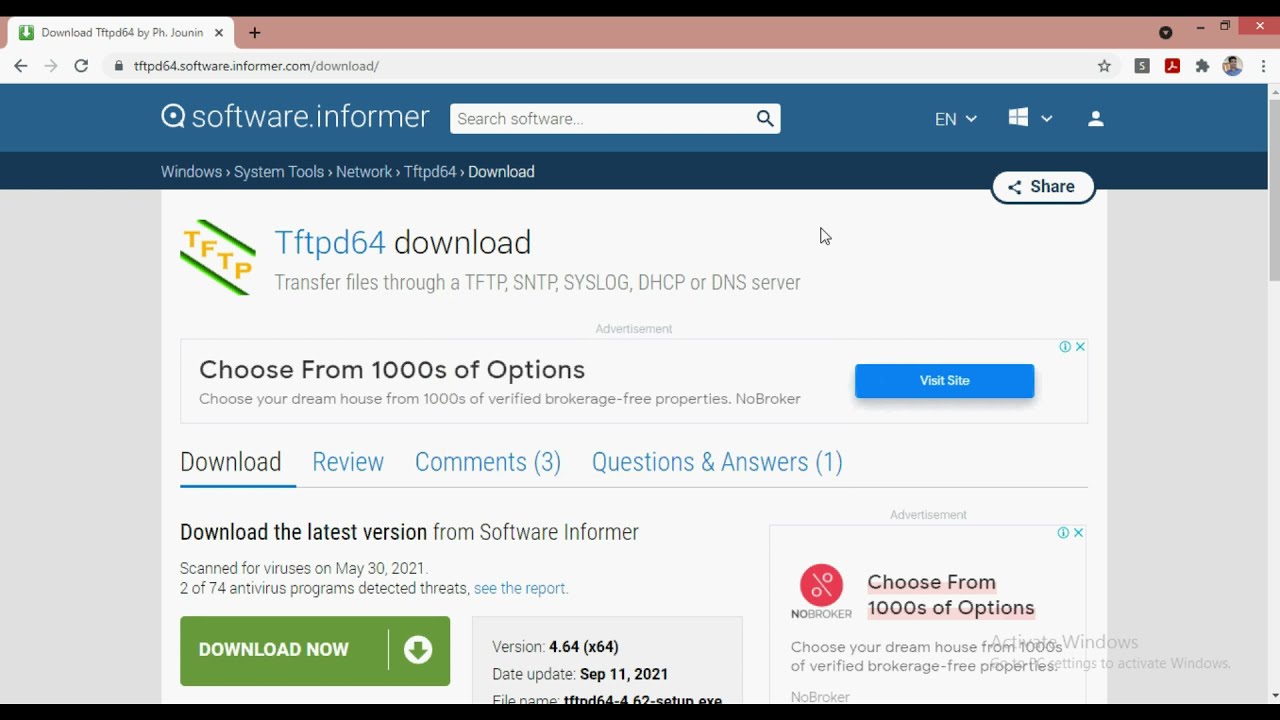The width and height of the screenshot is (1280, 720).
Task: Click the Visit Site ad button
Action: tap(944, 381)
